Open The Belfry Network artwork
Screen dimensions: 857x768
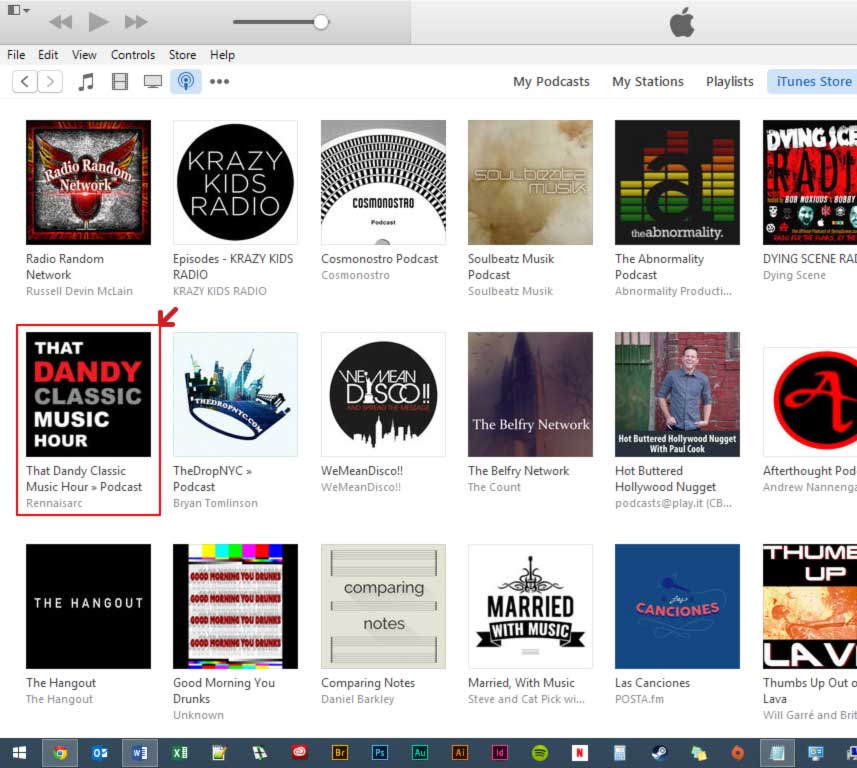(x=530, y=395)
